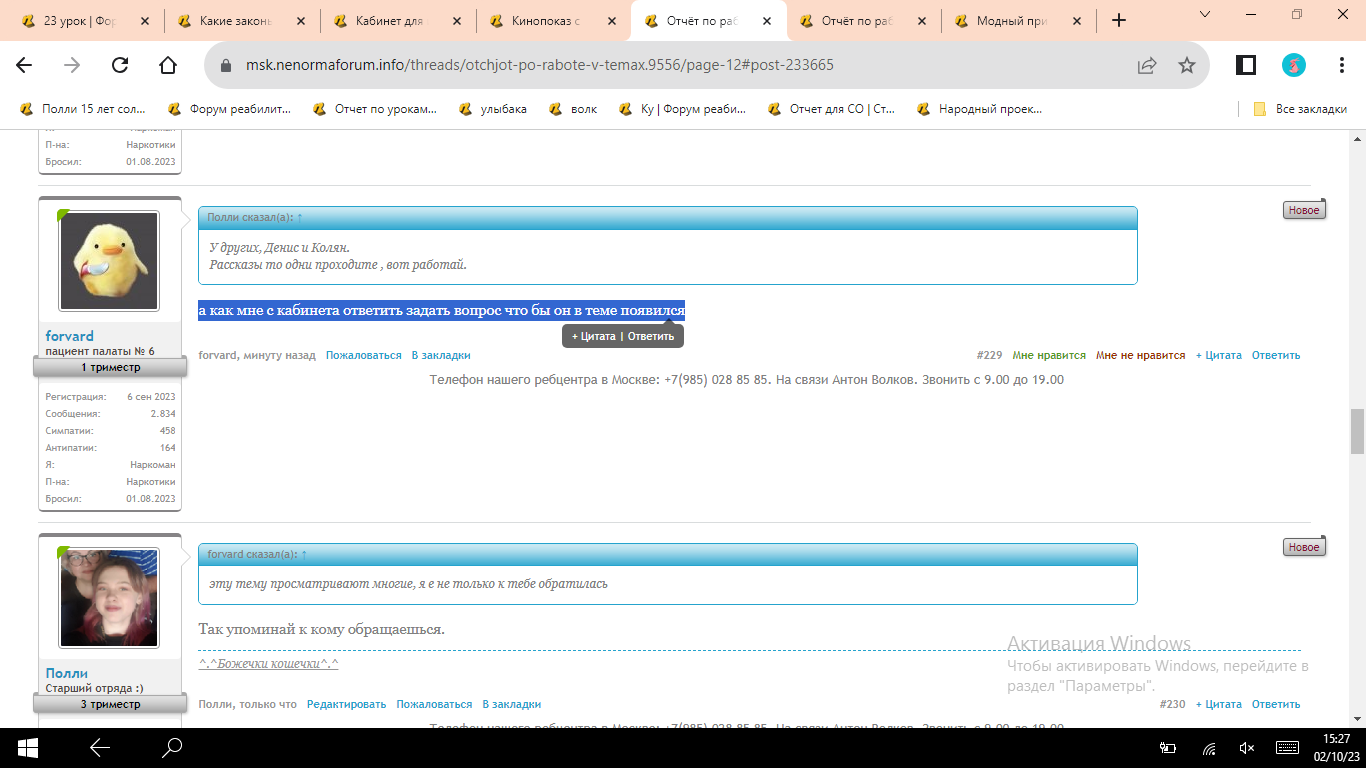This screenshot has width=1366, height=768.
Task: Open the 'Форум реабилит...' bookmark
Action: [230, 109]
